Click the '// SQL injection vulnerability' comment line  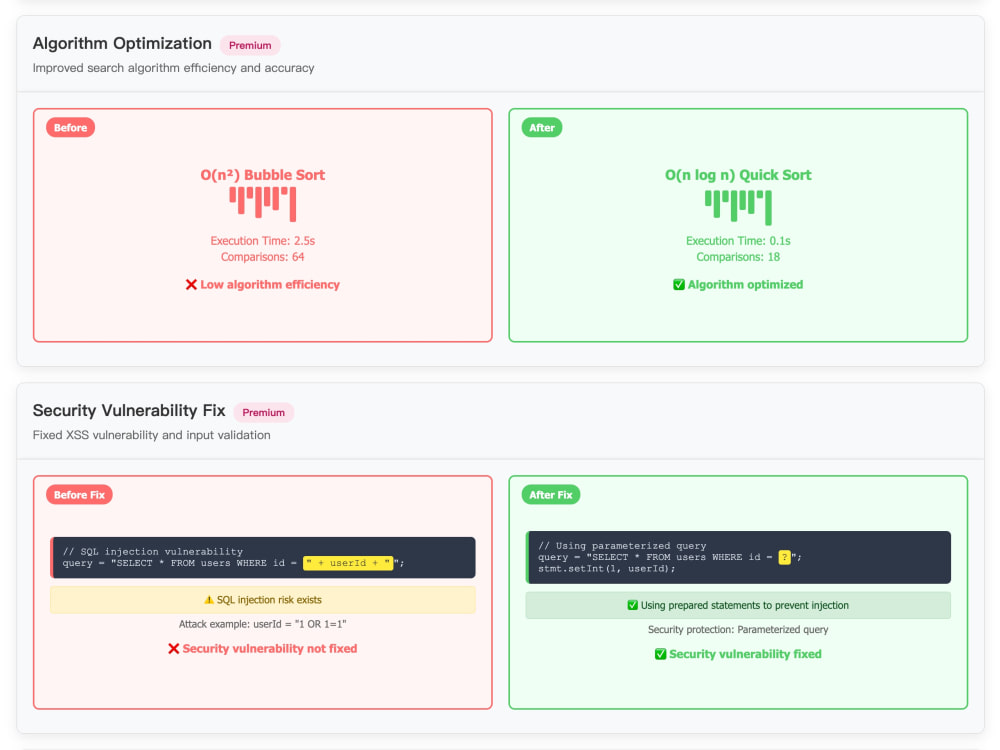[153, 552]
